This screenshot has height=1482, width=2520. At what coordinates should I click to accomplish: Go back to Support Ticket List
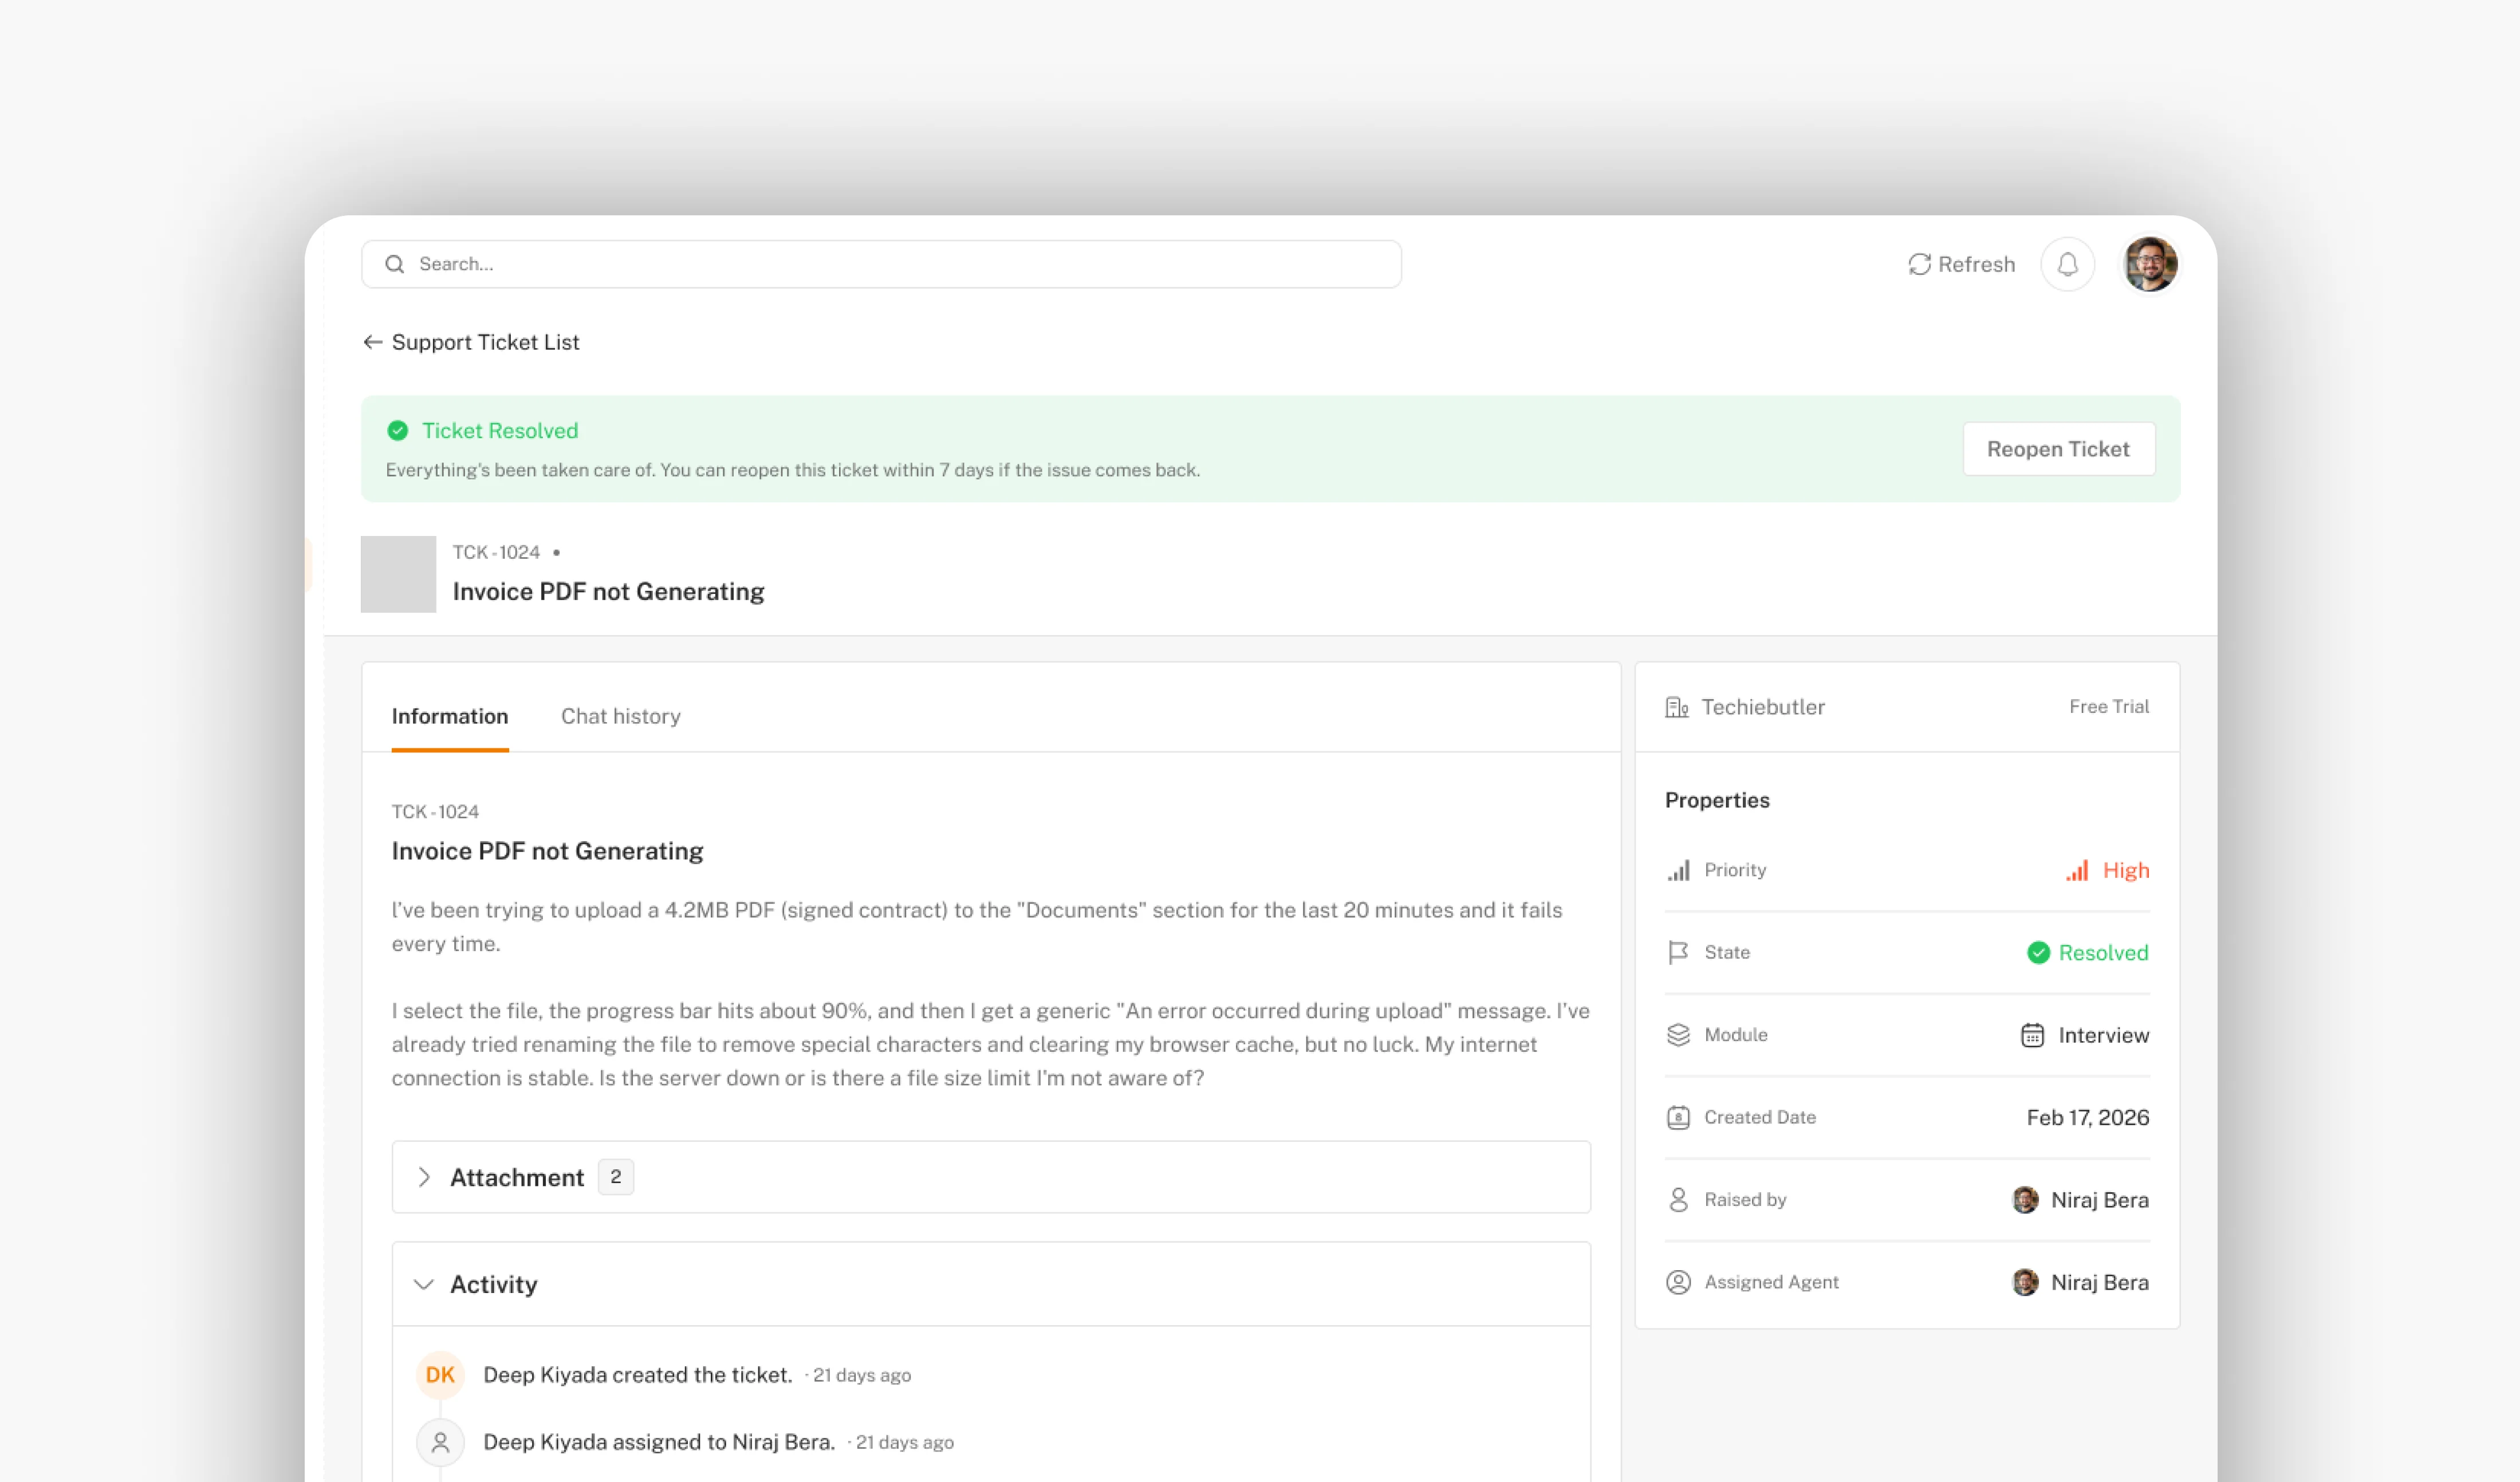471,342
